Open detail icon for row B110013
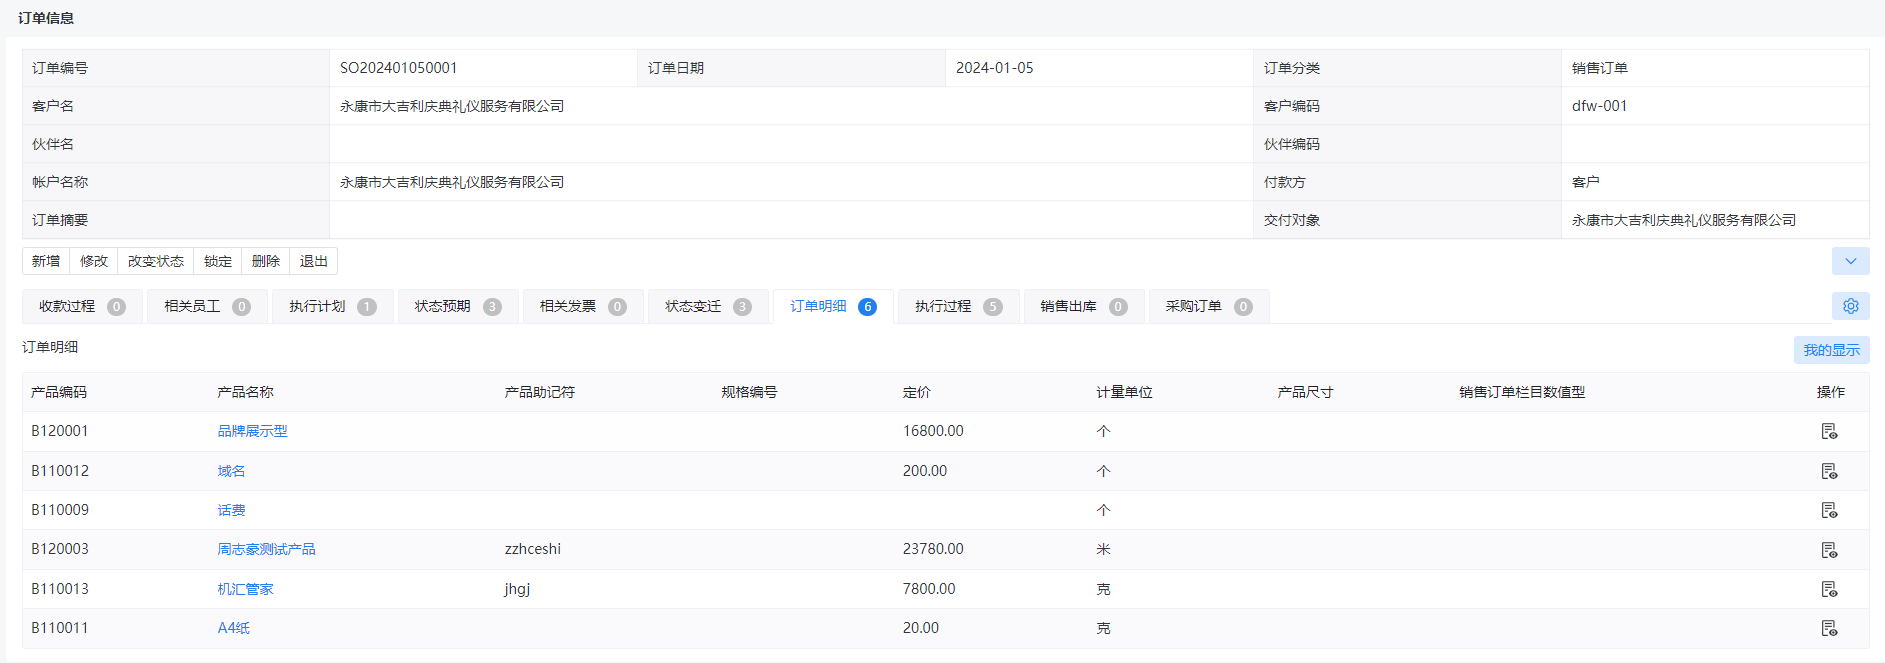 point(1829,589)
